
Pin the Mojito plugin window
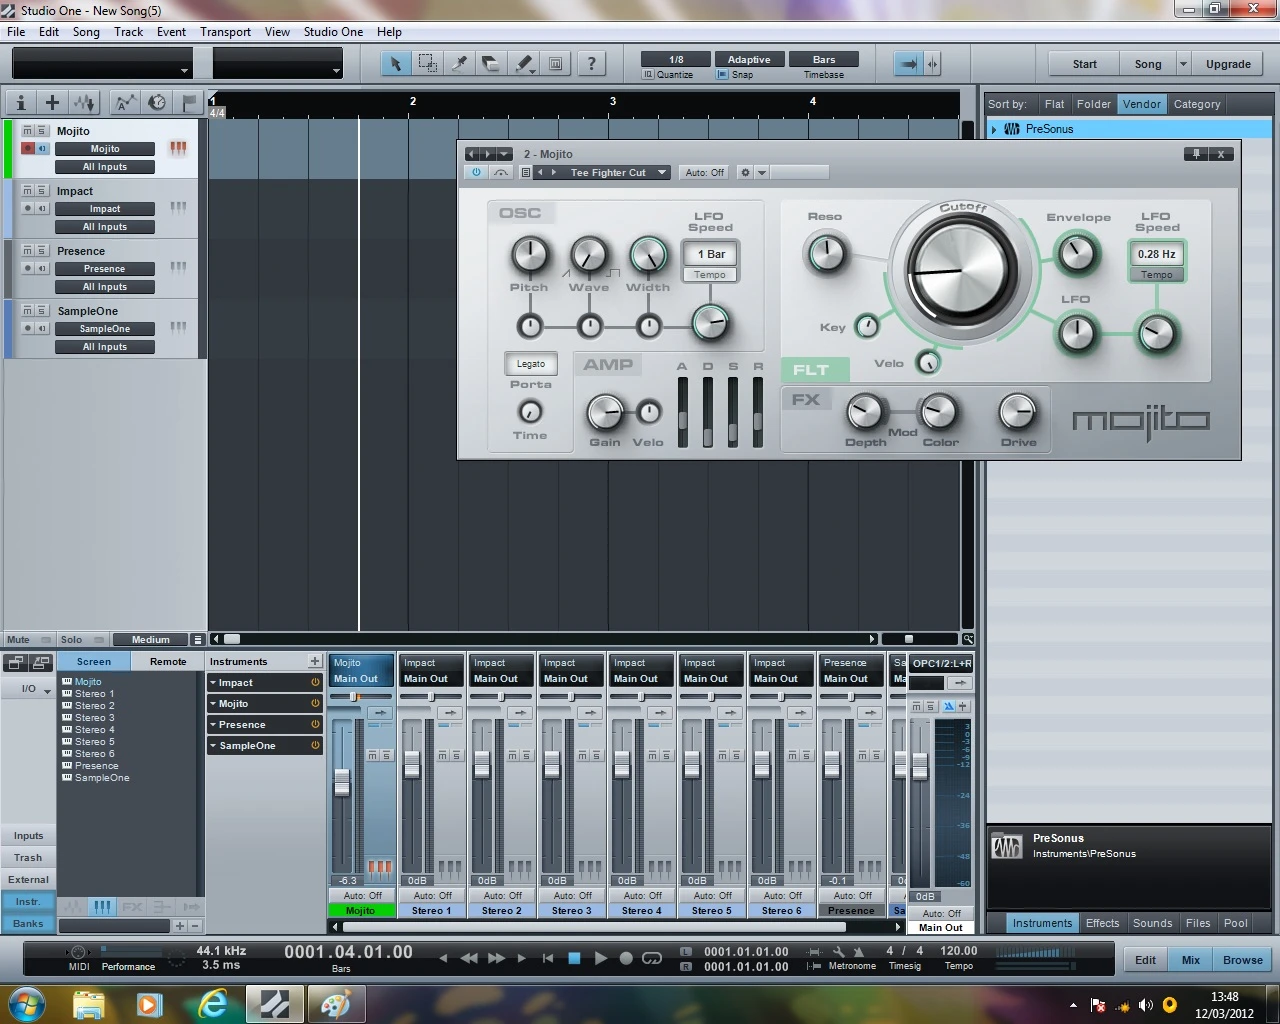(x=1195, y=154)
